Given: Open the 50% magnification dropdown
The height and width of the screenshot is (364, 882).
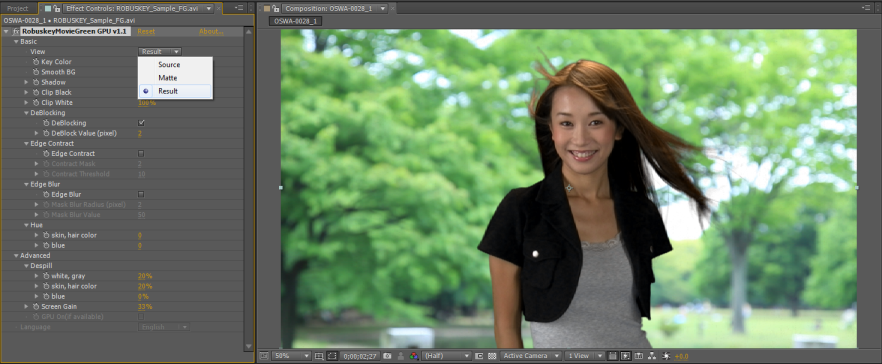Looking at the screenshot, I should point(291,356).
